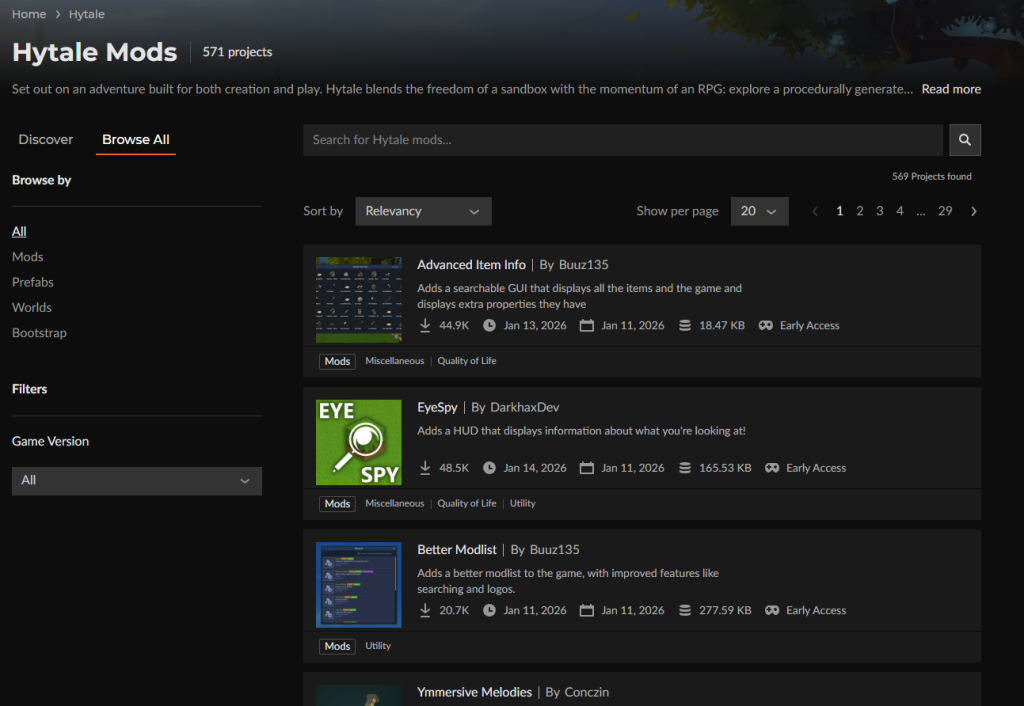Expand the Game Version filter dropdown
Image resolution: width=1024 pixels, height=706 pixels.
point(136,481)
